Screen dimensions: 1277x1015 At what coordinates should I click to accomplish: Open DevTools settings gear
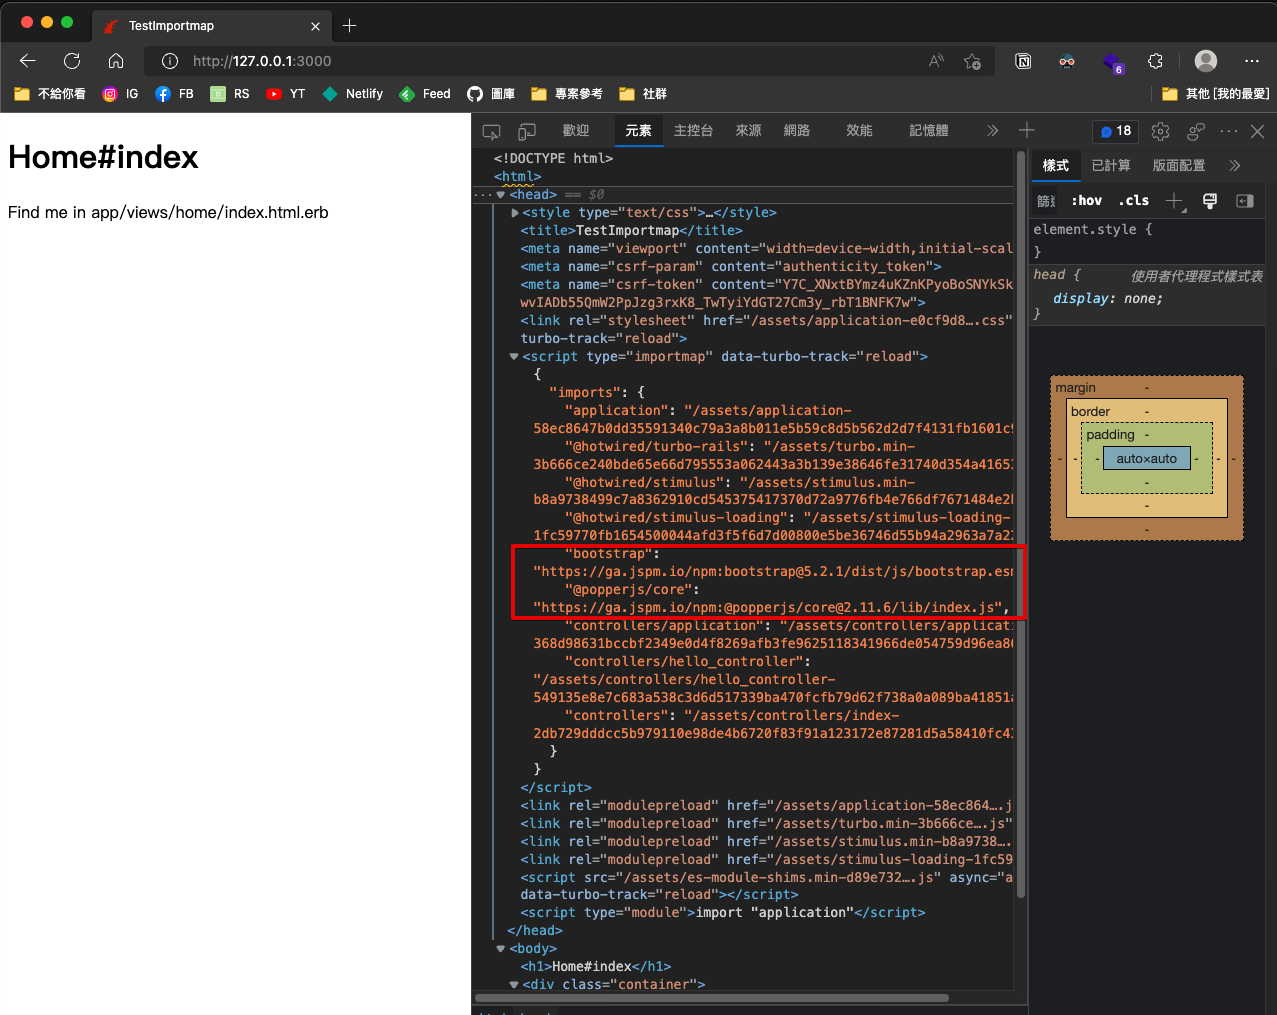1160,131
